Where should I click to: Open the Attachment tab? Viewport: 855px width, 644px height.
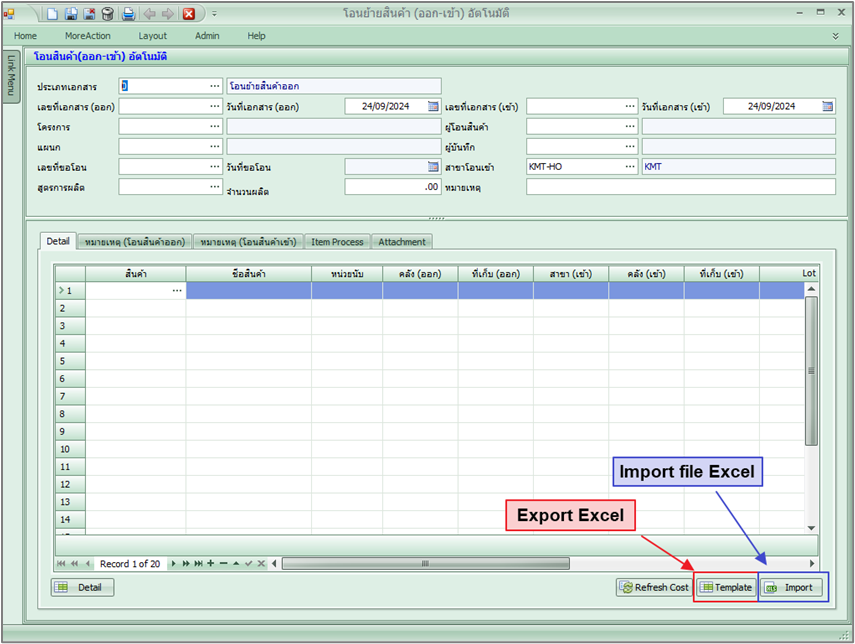click(x=402, y=241)
